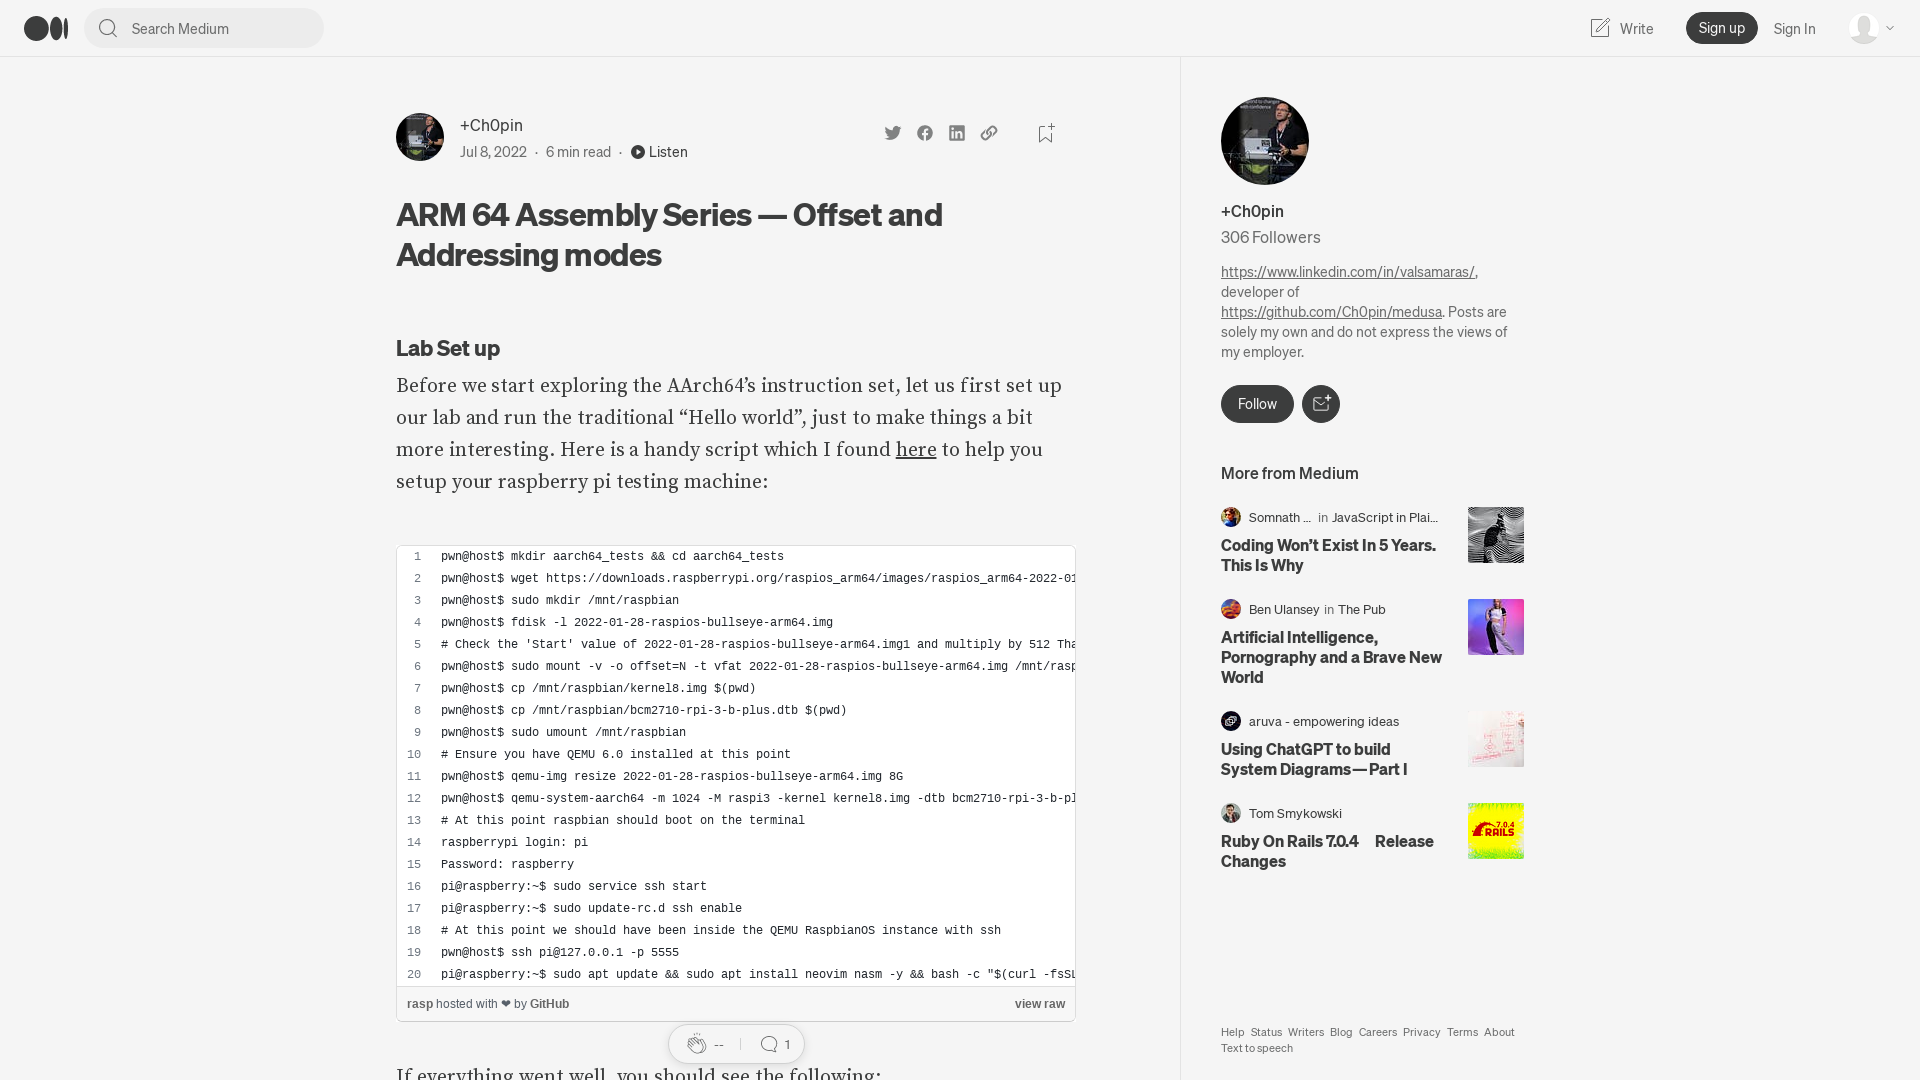Toggle the clap reaction button

pos(696,1044)
